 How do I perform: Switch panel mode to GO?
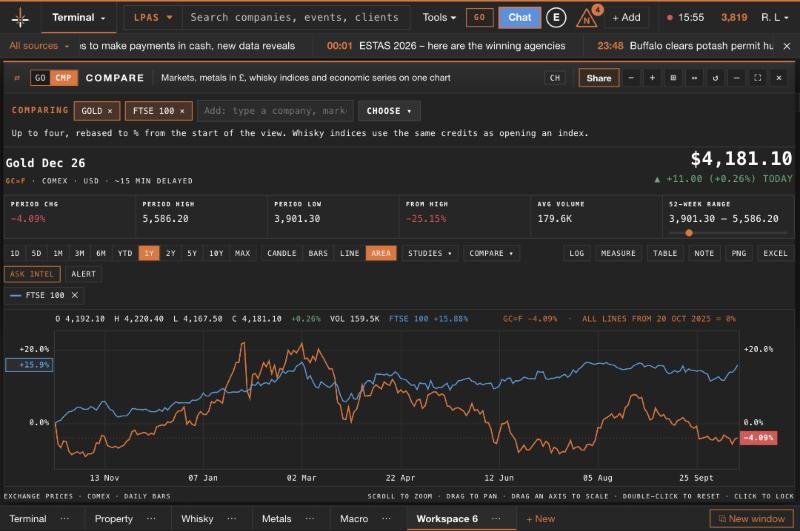tap(40, 78)
